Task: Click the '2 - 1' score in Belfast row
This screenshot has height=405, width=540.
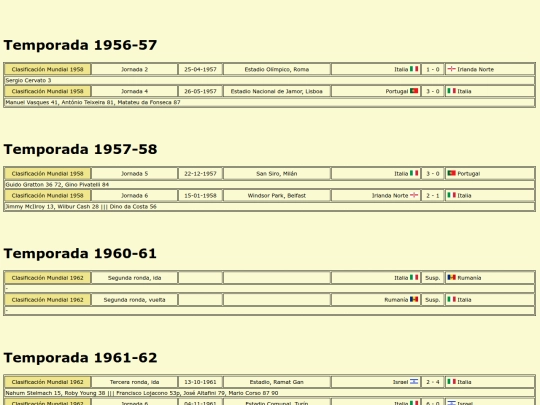Action: 433,196
